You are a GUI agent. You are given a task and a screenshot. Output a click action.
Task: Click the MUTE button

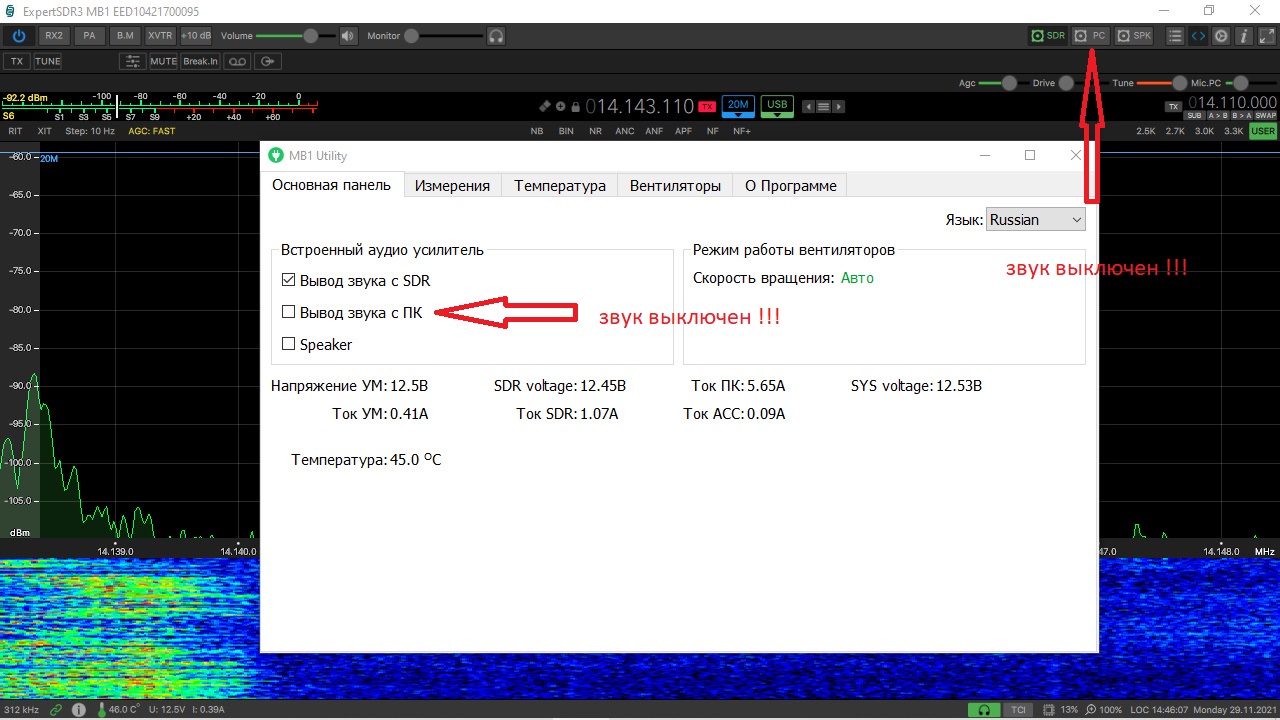click(x=163, y=60)
